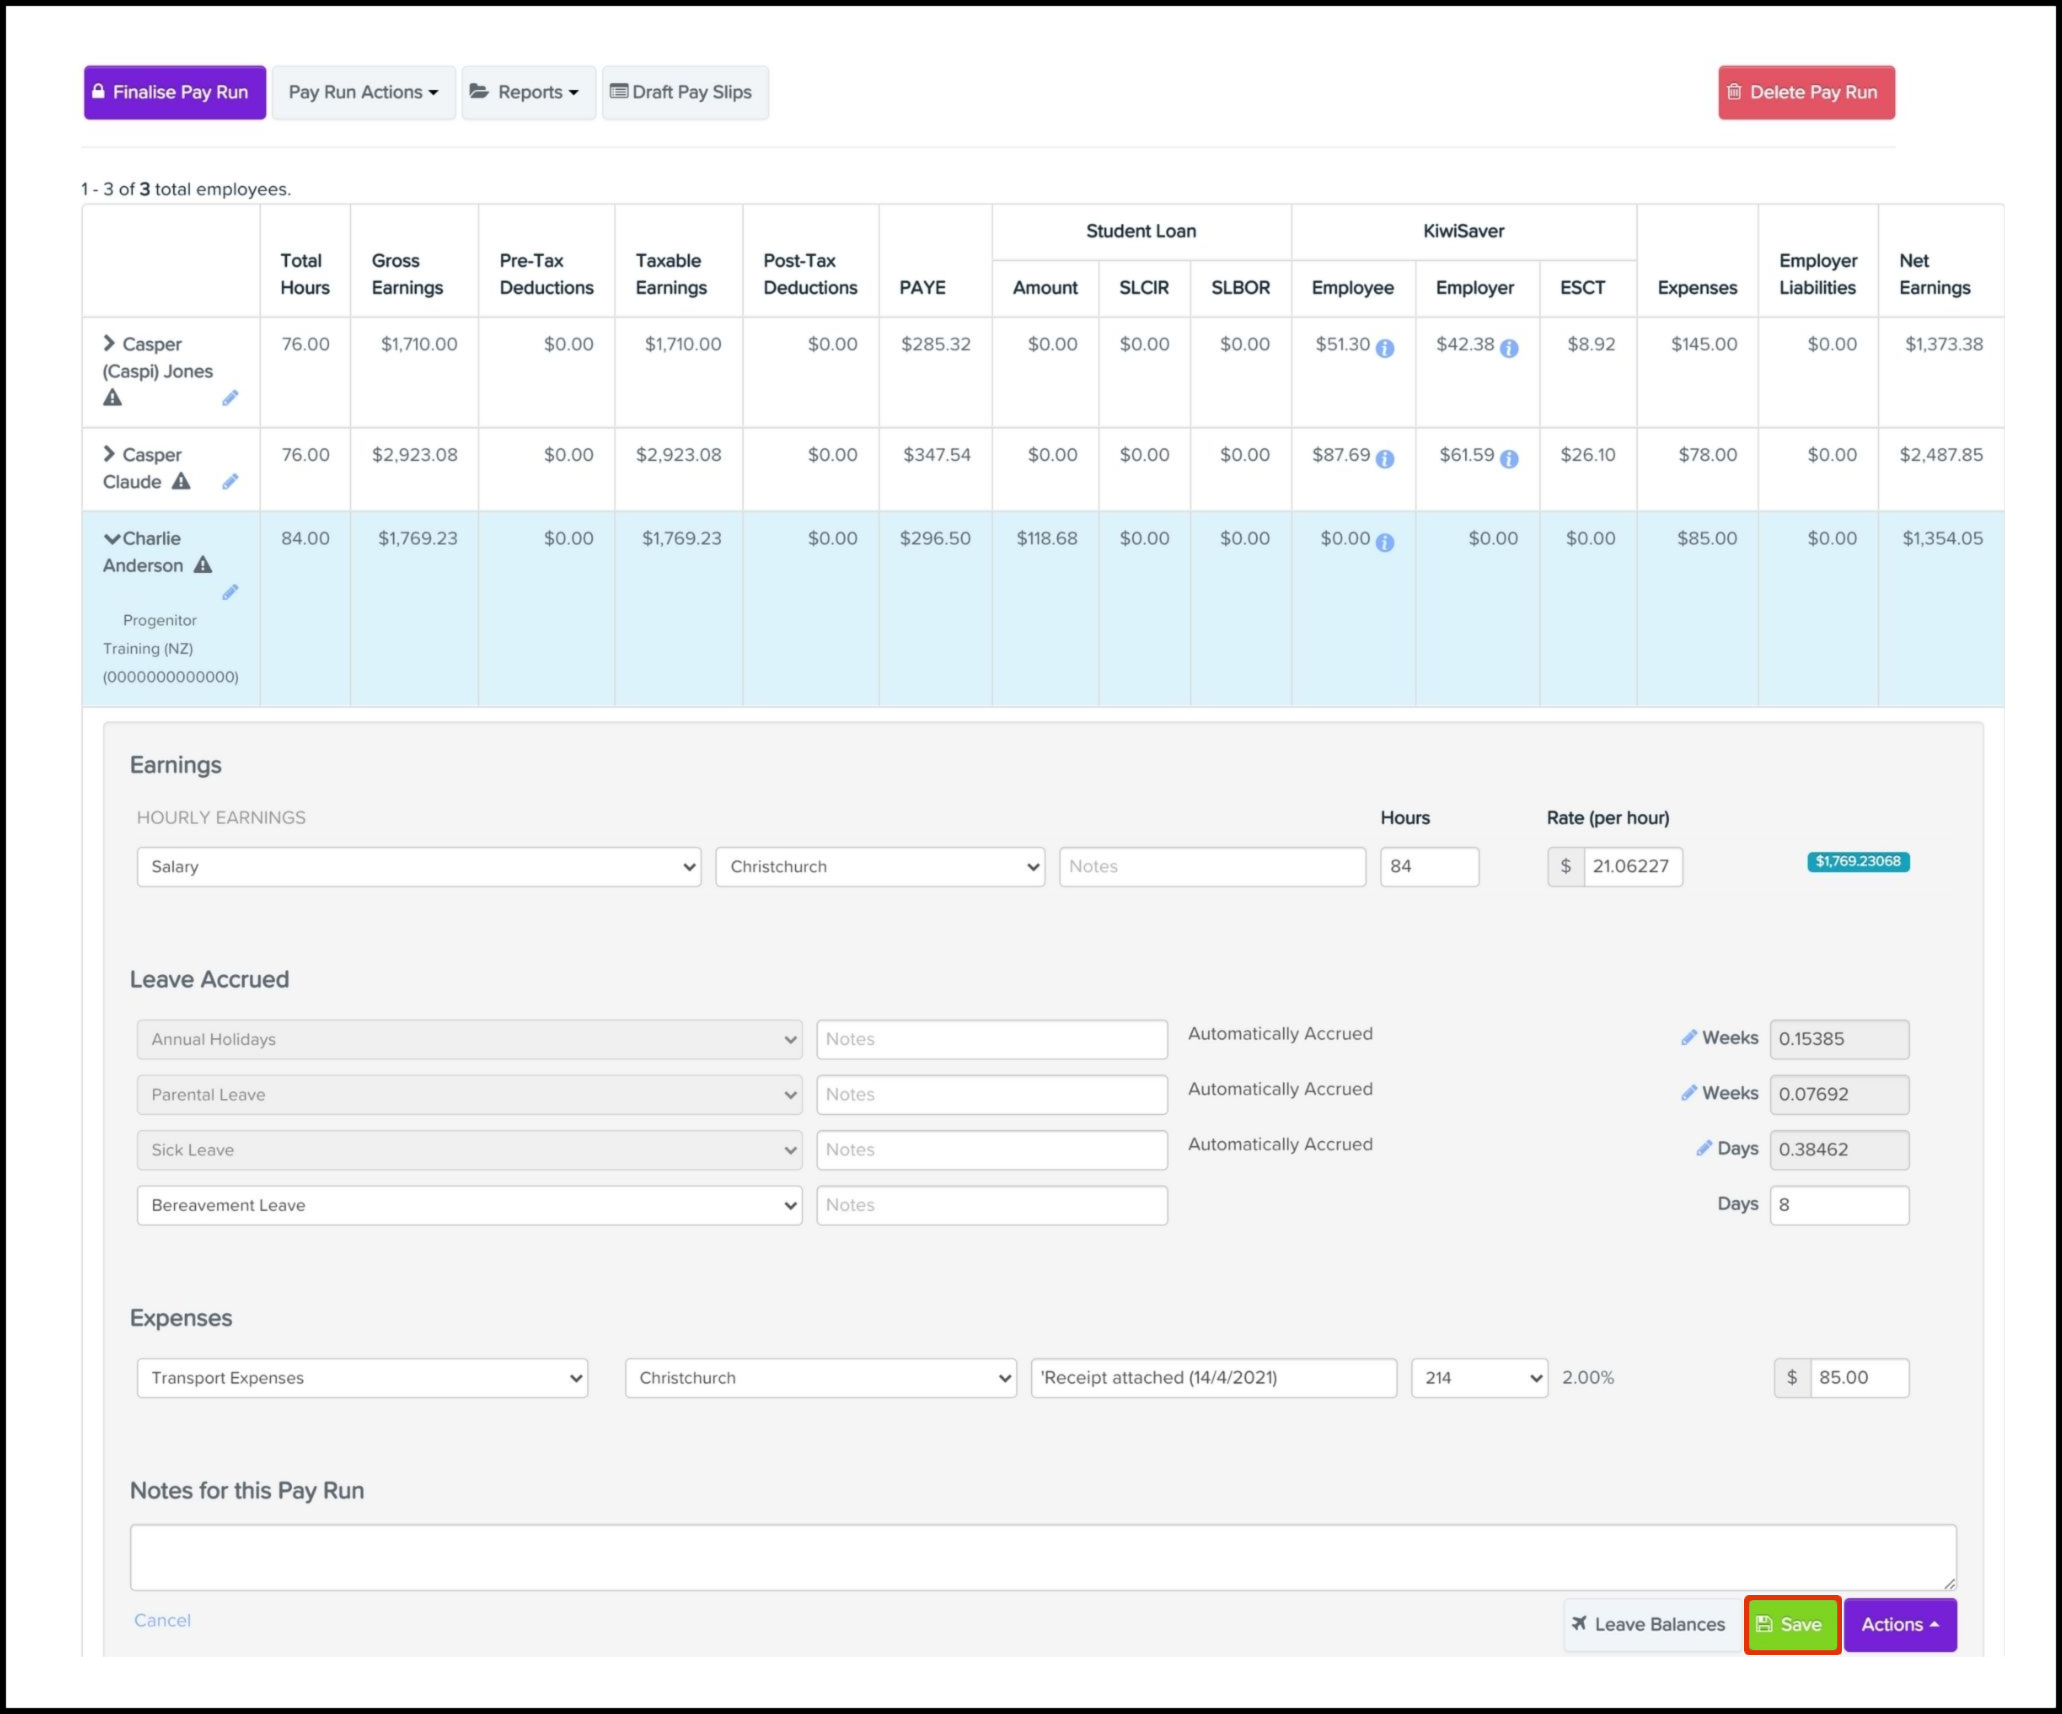The image size is (2062, 1714).
Task: Click the $1,769.23068 total badge
Action: point(1857,861)
